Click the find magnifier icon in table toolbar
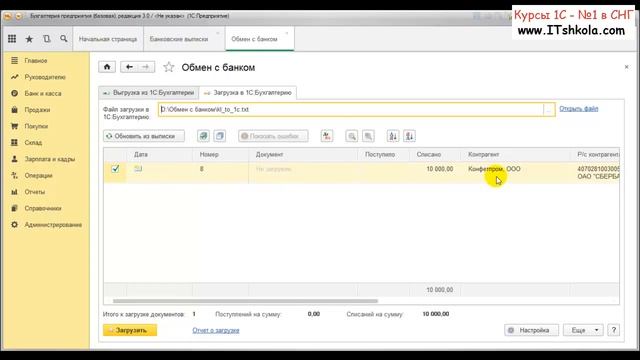This screenshot has height=360, width=640. [x=351, y=136]
